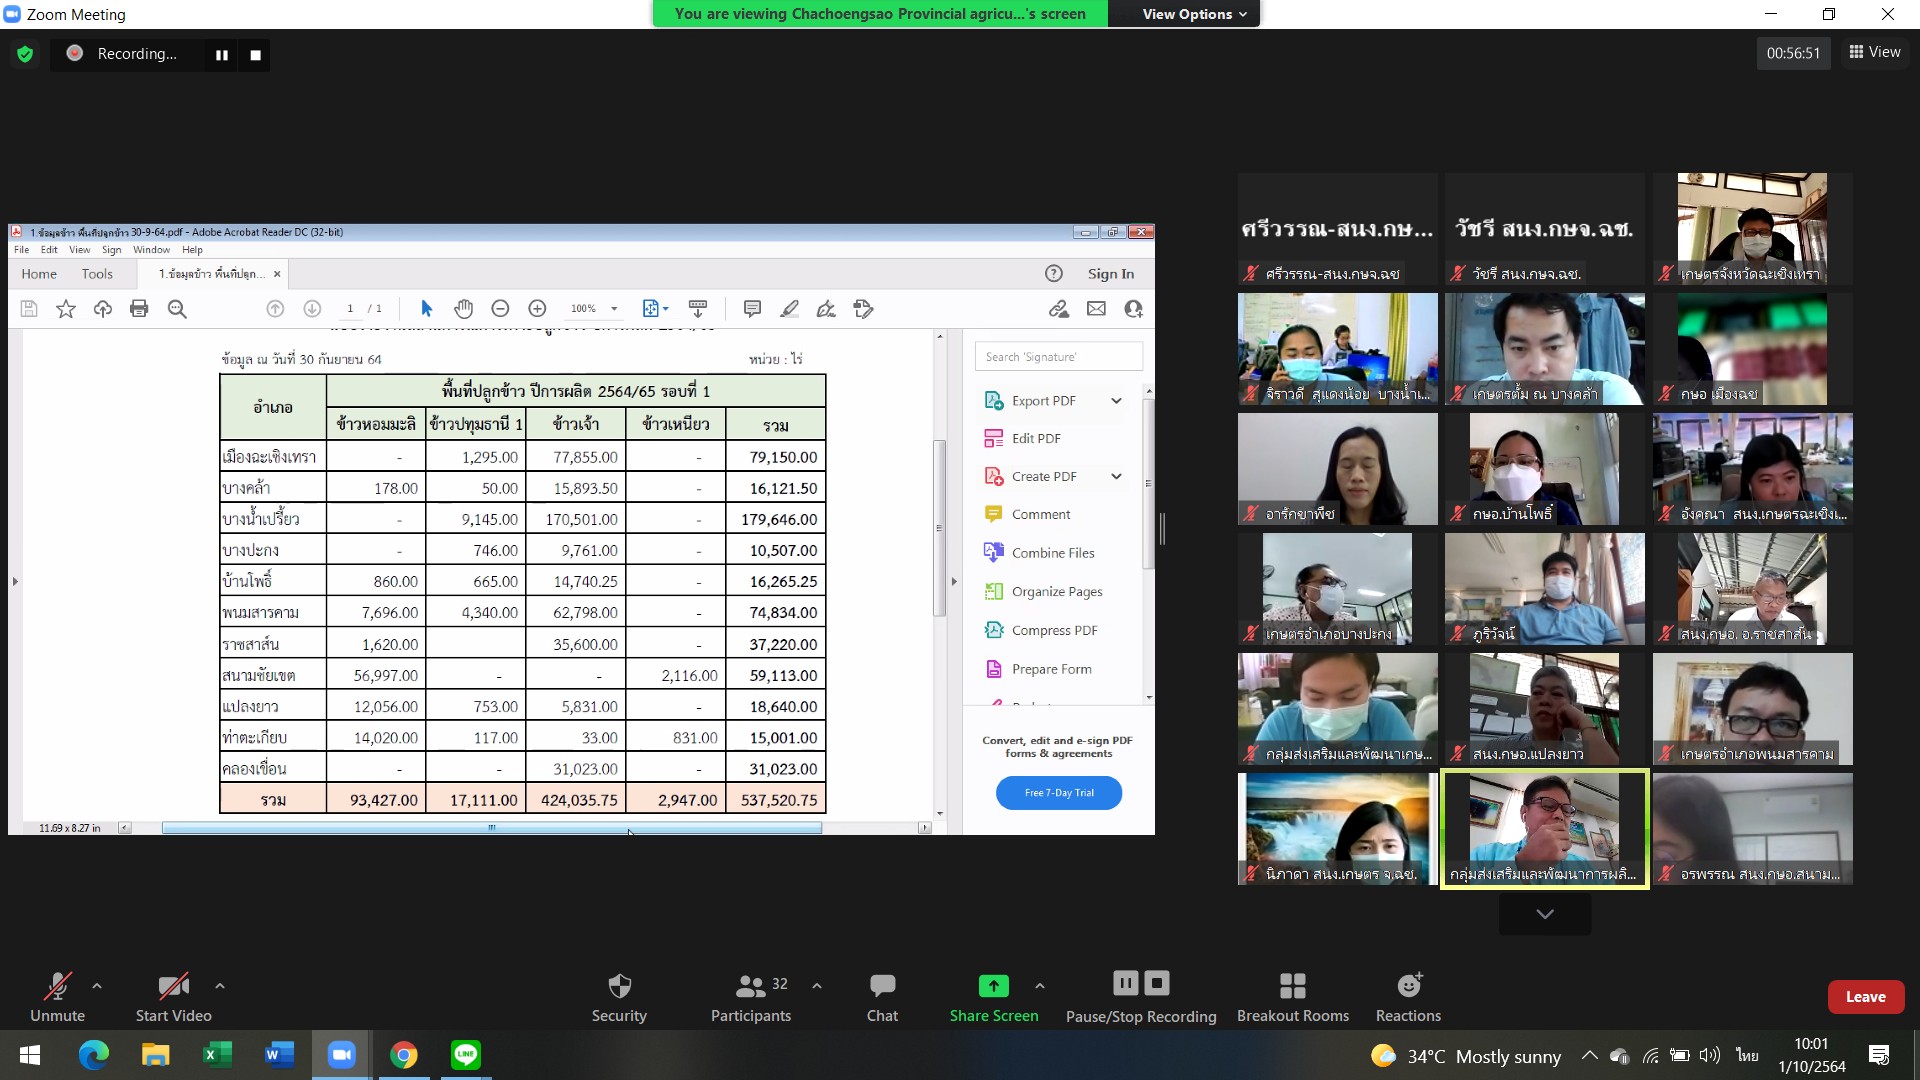Expand audio options arrow next to Unmute
The width and height of the screenshot is (1920, 1080).
97,986
